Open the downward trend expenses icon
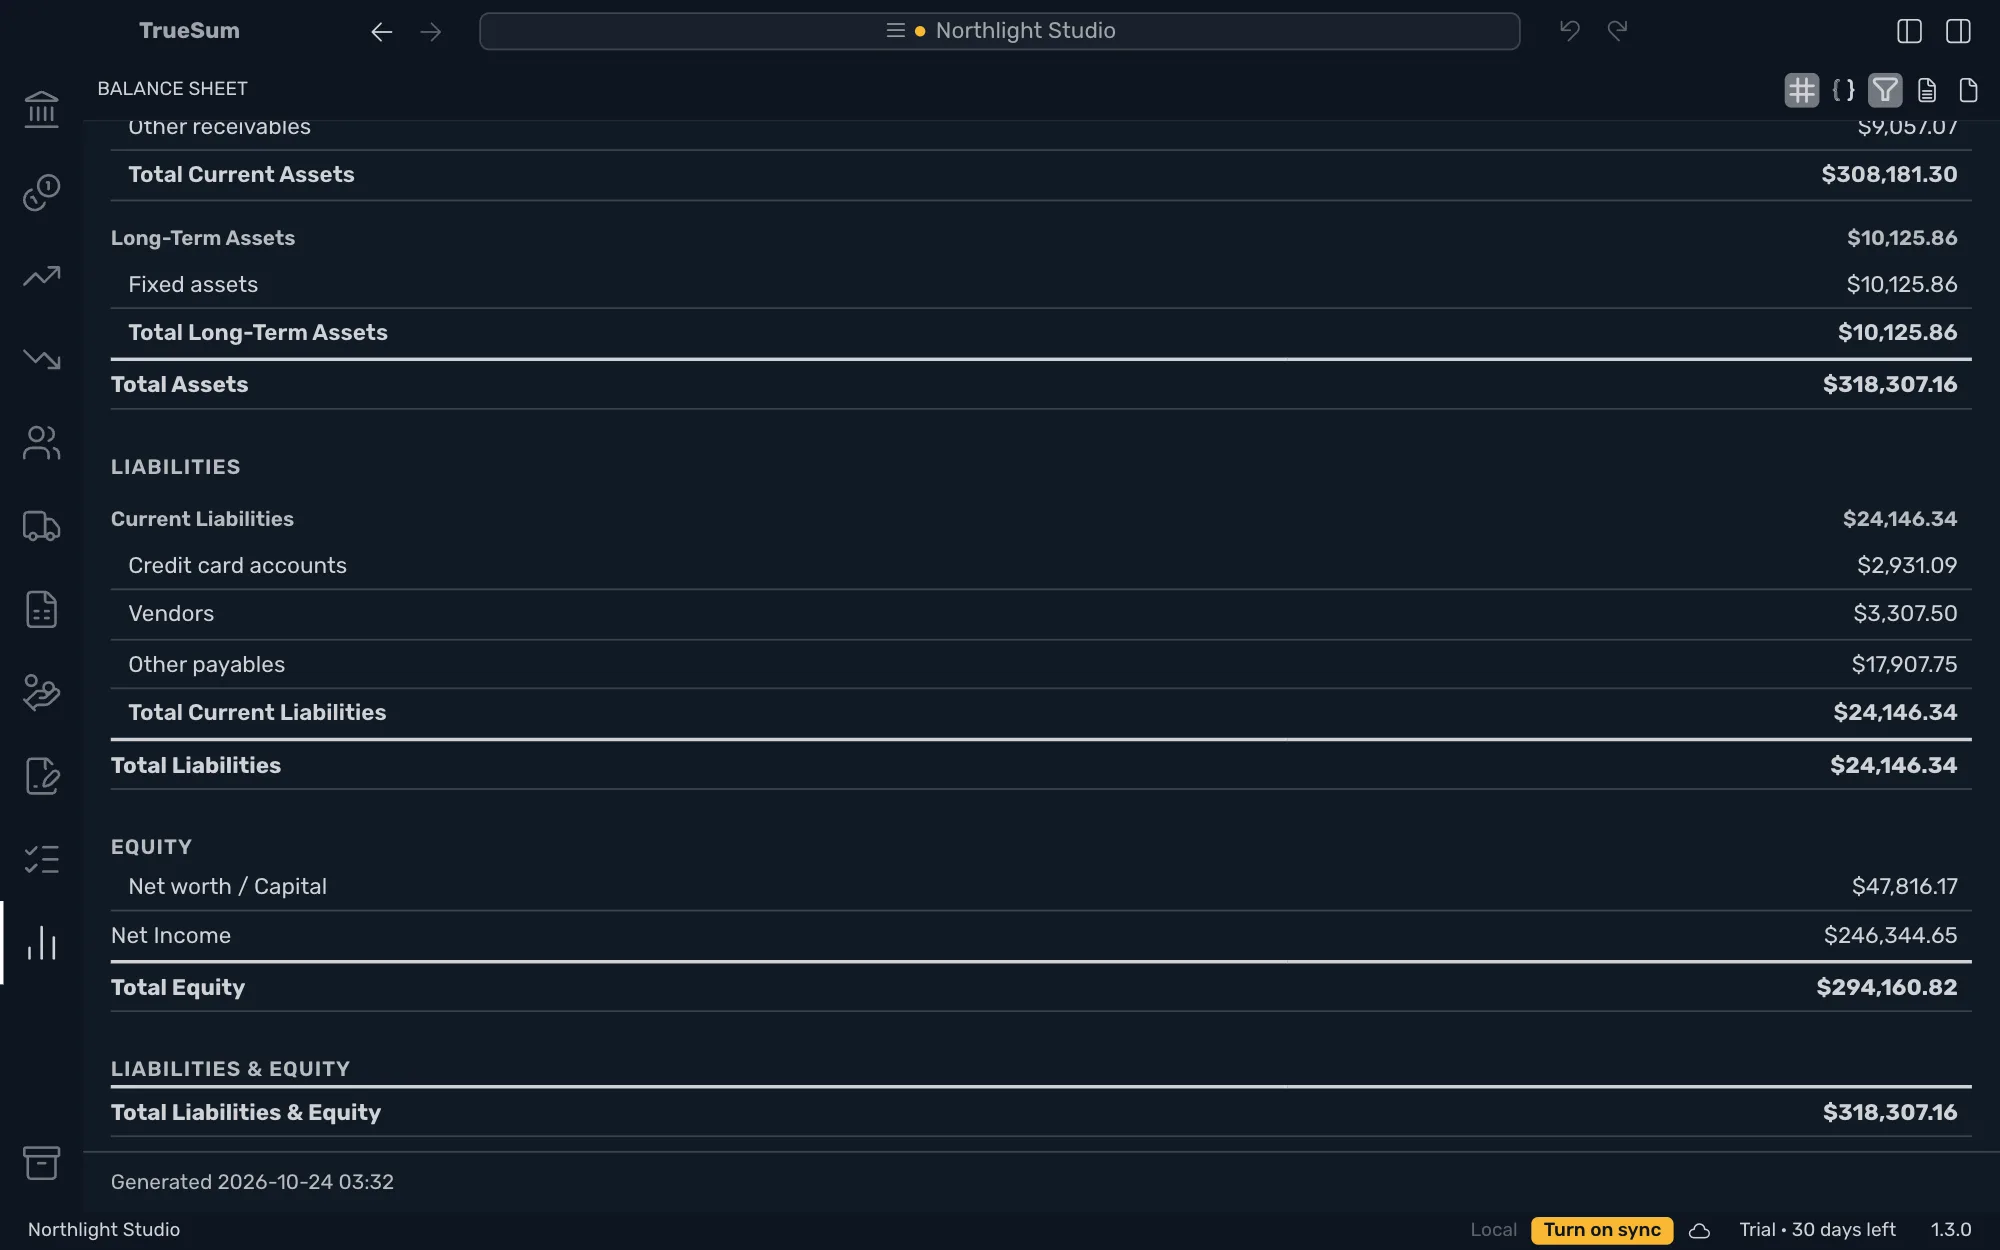 coord(41,359)
